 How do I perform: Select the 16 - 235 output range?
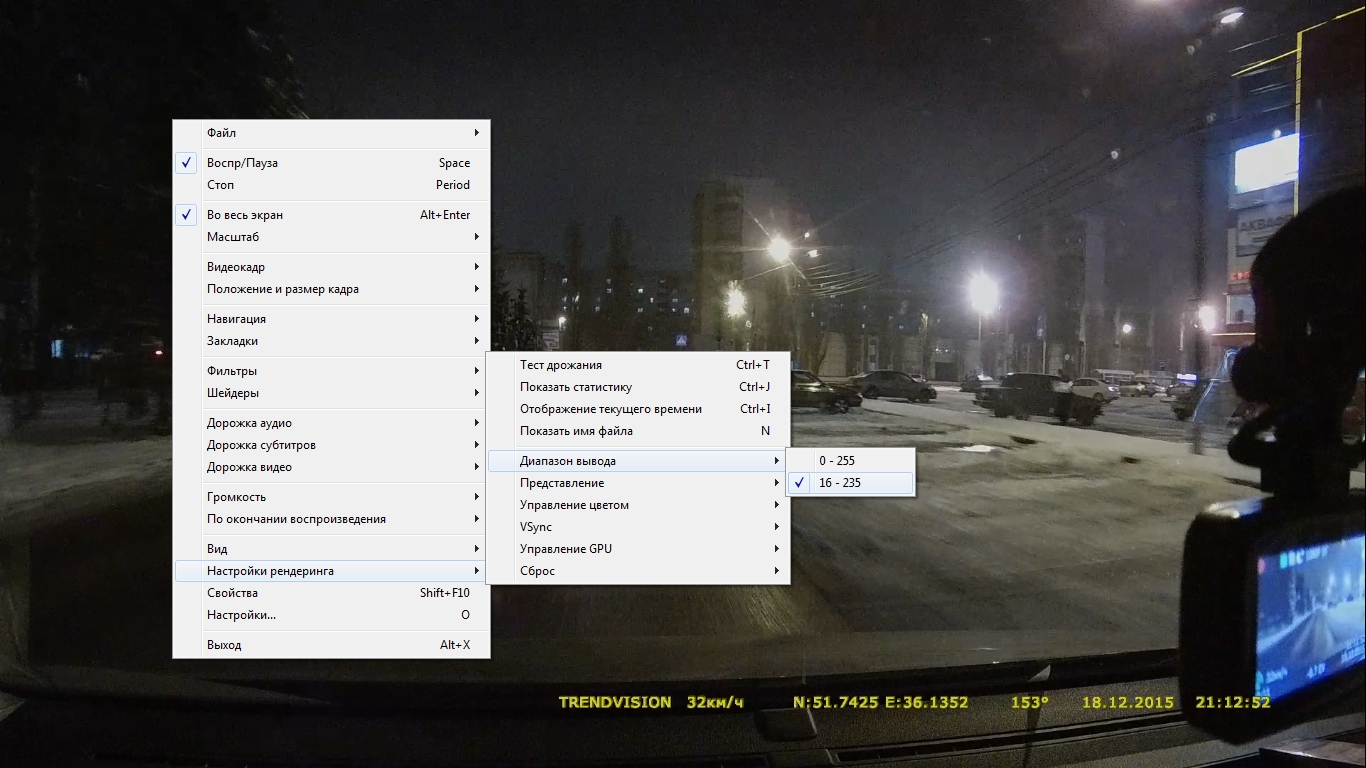(x=839, y=483)
